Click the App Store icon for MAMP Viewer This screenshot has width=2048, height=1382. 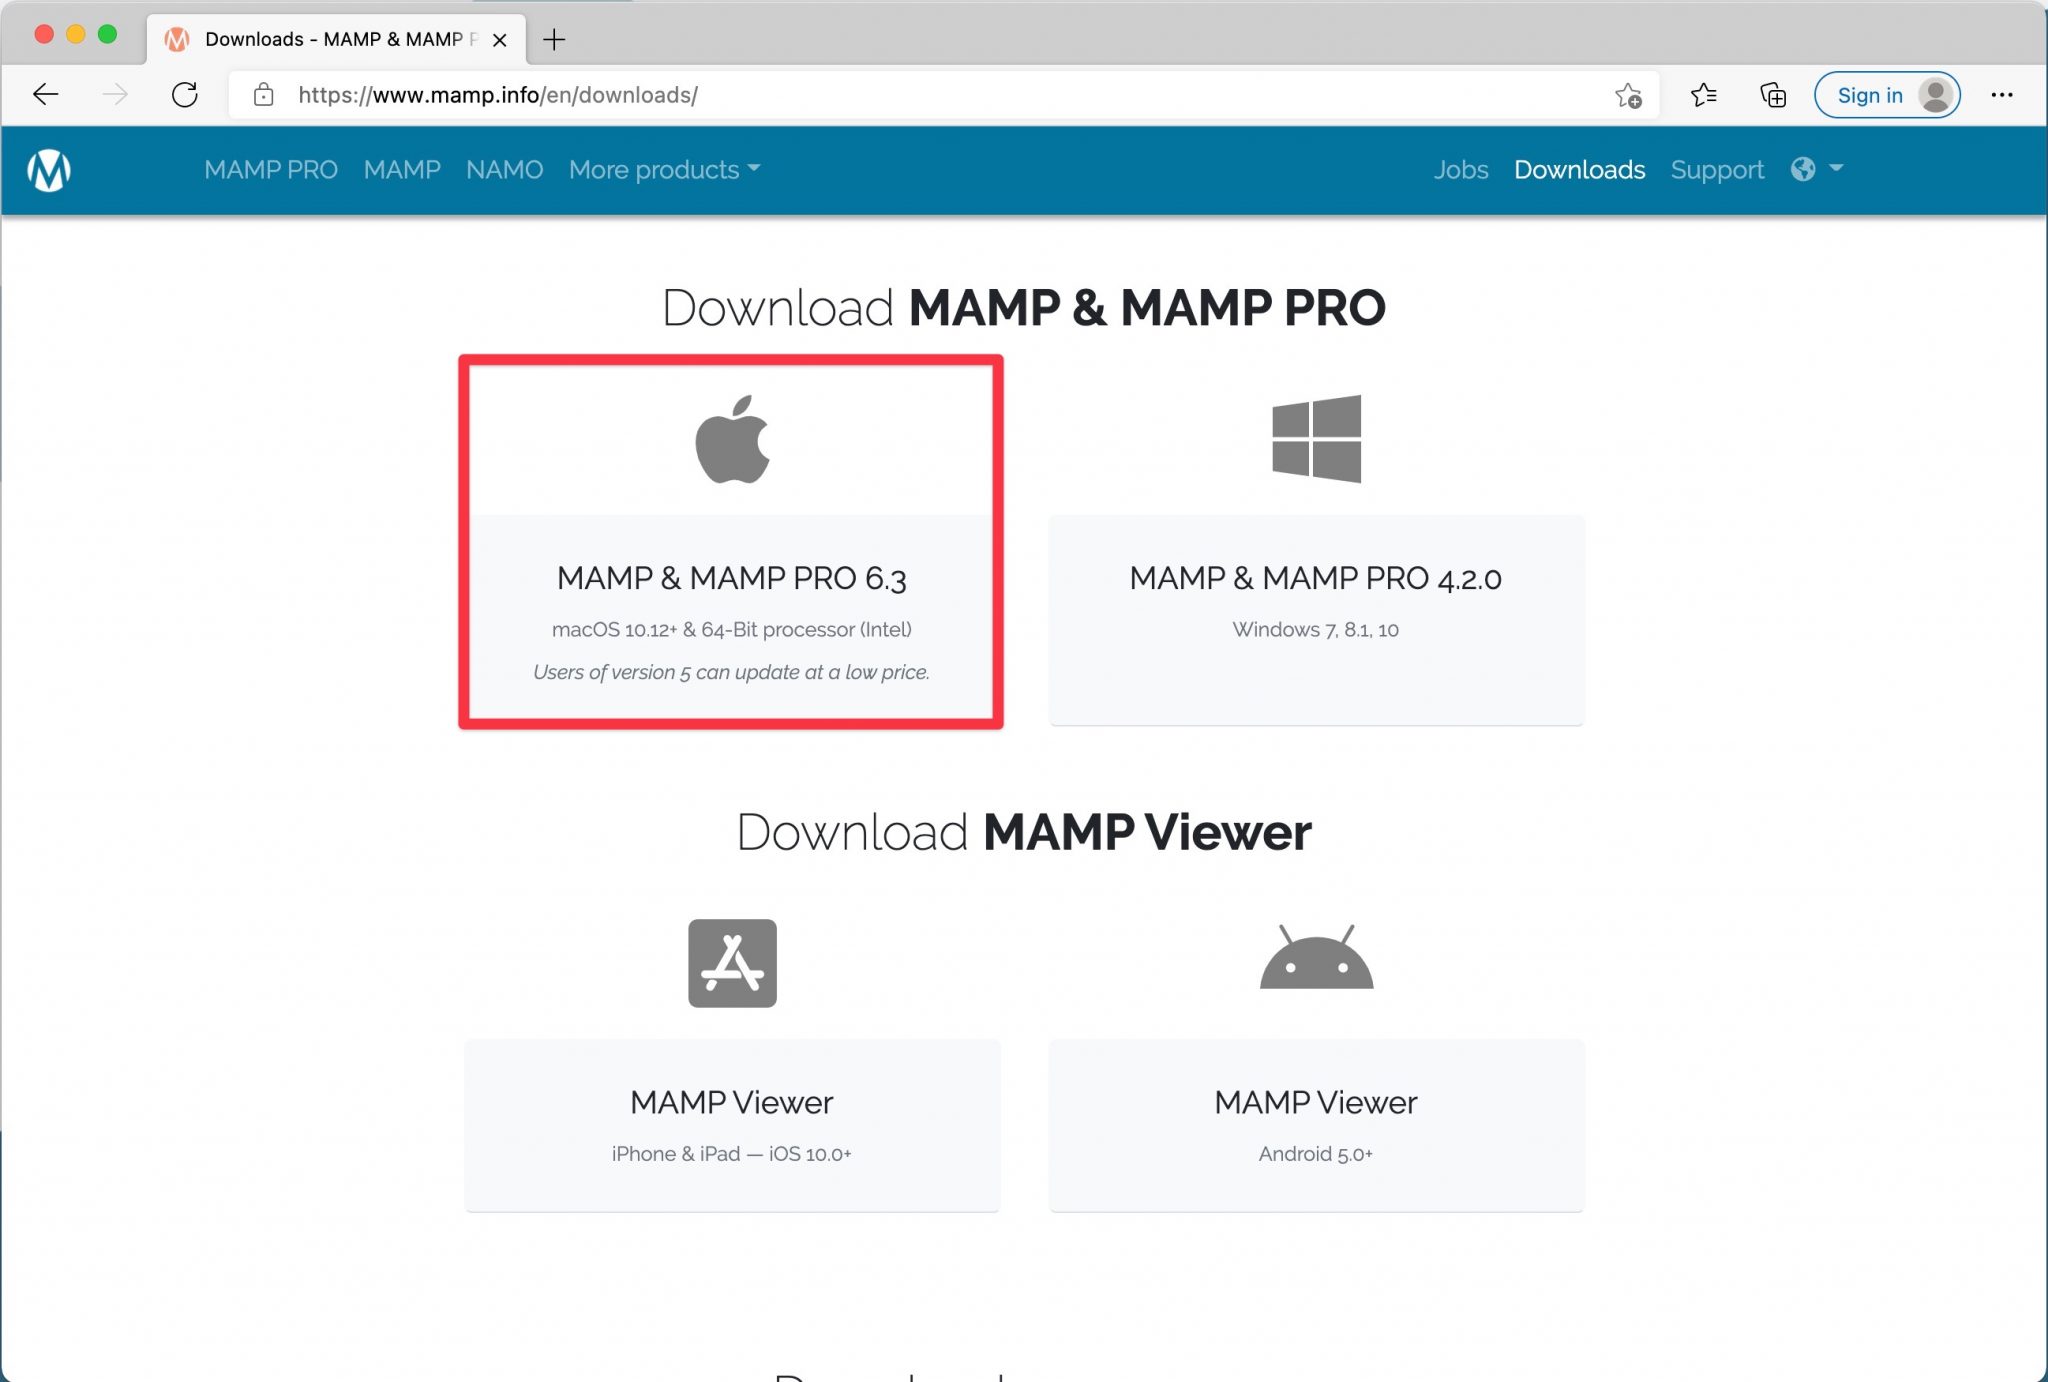[x=731, y=963]
